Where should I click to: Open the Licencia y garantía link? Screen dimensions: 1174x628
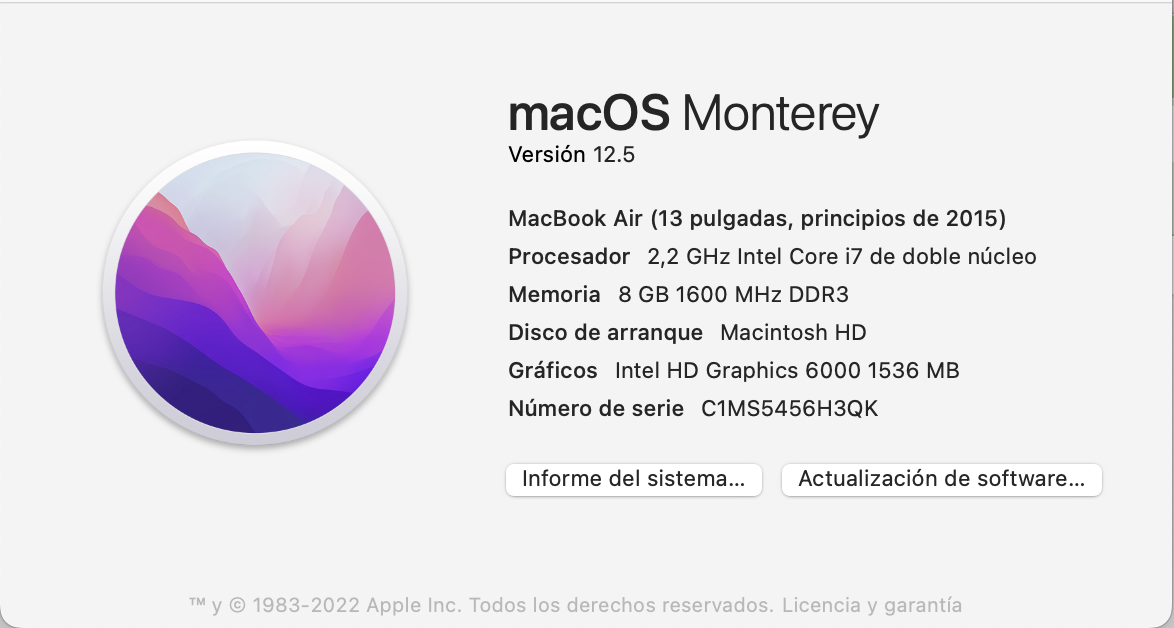tap(872, 605)
